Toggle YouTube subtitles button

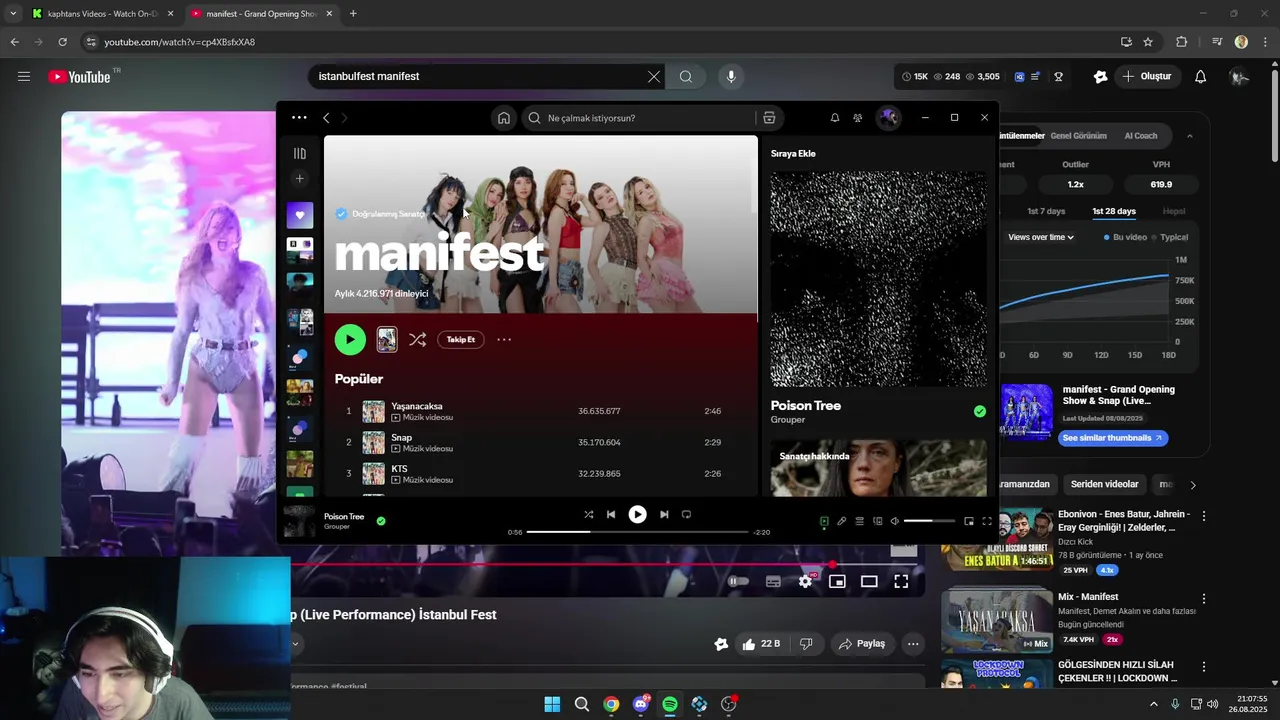click(773, 581)
